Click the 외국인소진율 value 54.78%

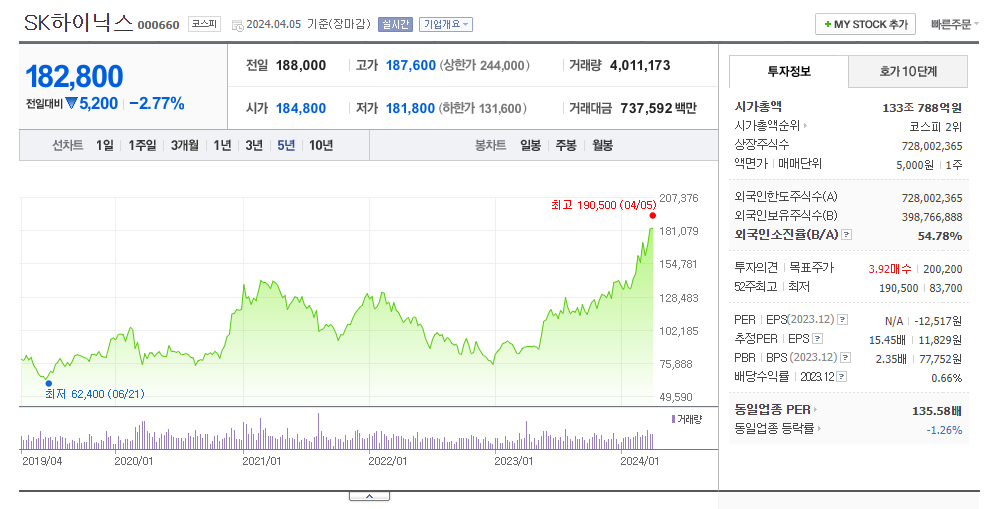(x=940, y=236)
